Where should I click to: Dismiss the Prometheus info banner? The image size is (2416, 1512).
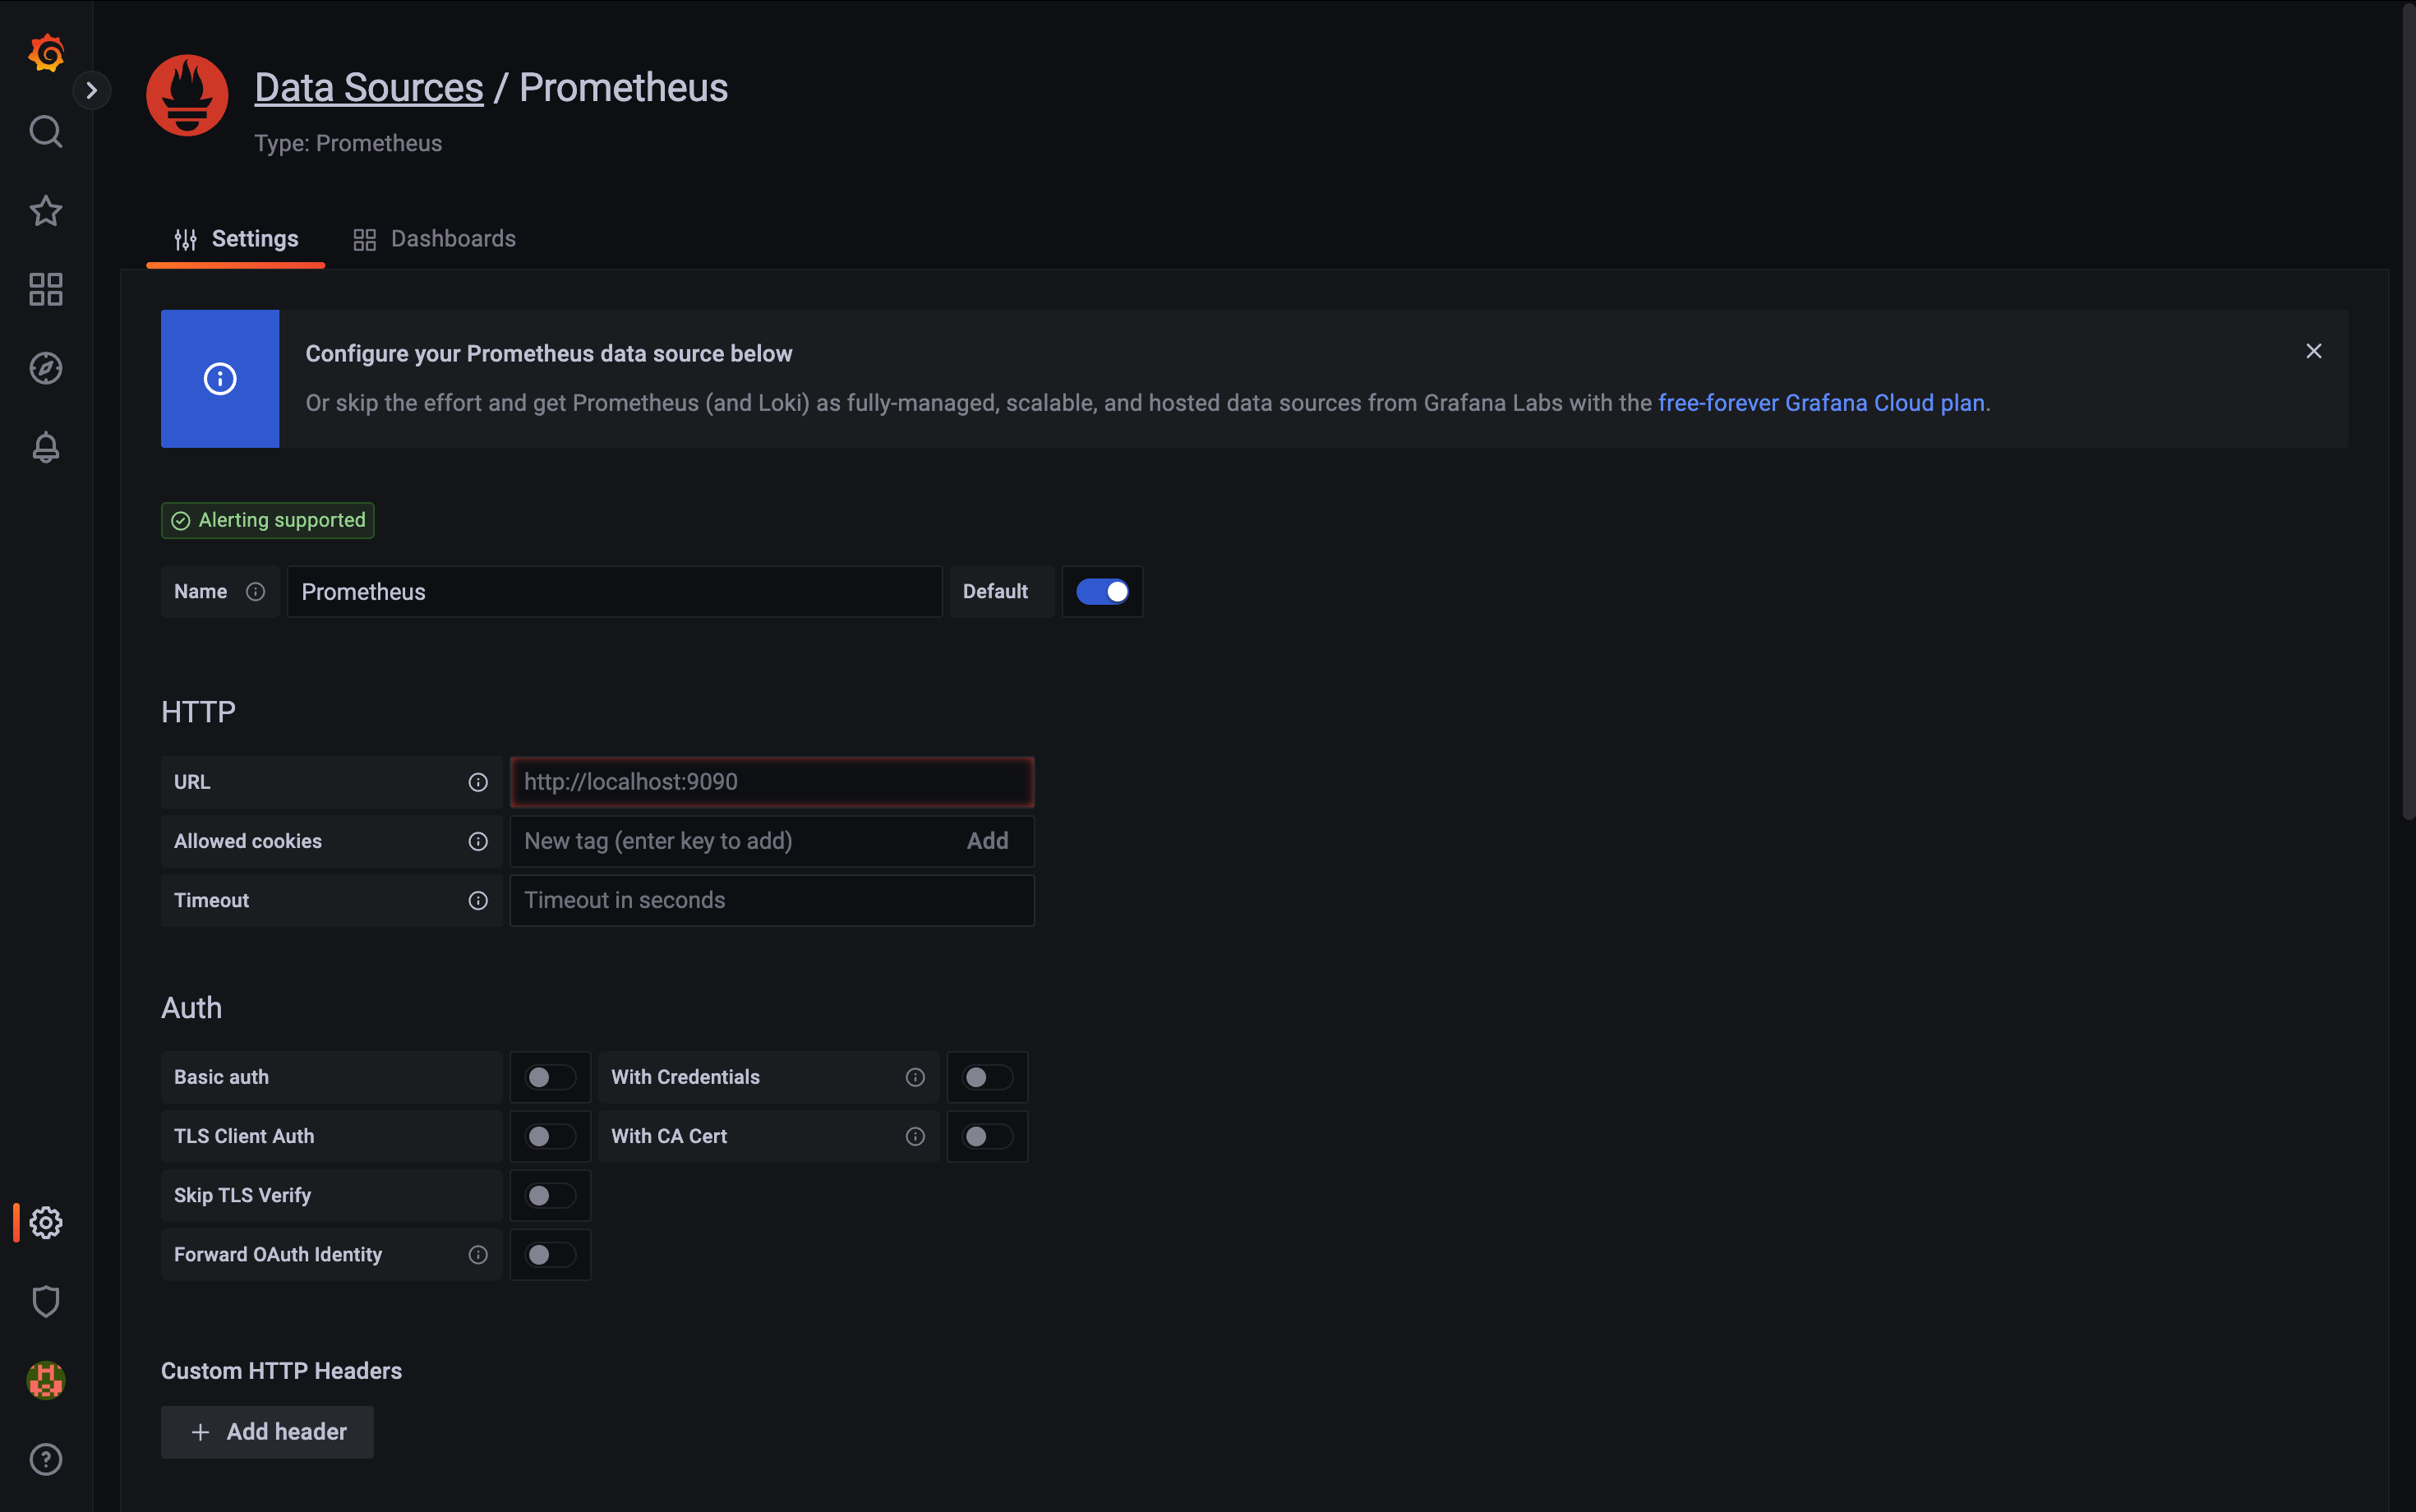[x=2313, y=351]
